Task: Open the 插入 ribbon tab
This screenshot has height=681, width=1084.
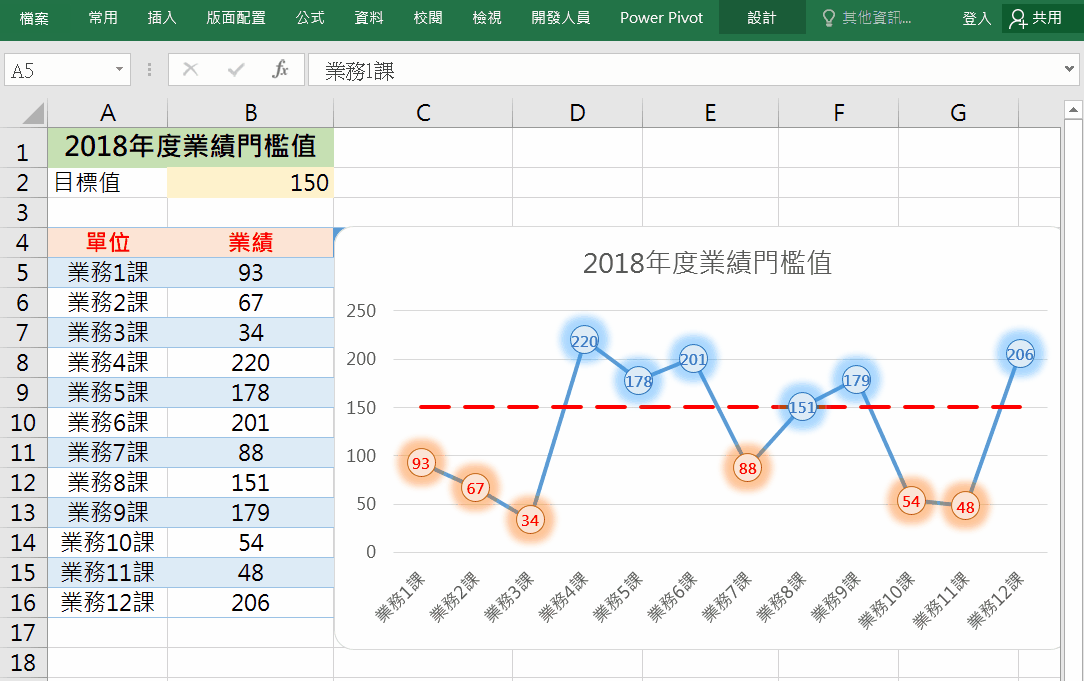Action: (x=162, y=18)
